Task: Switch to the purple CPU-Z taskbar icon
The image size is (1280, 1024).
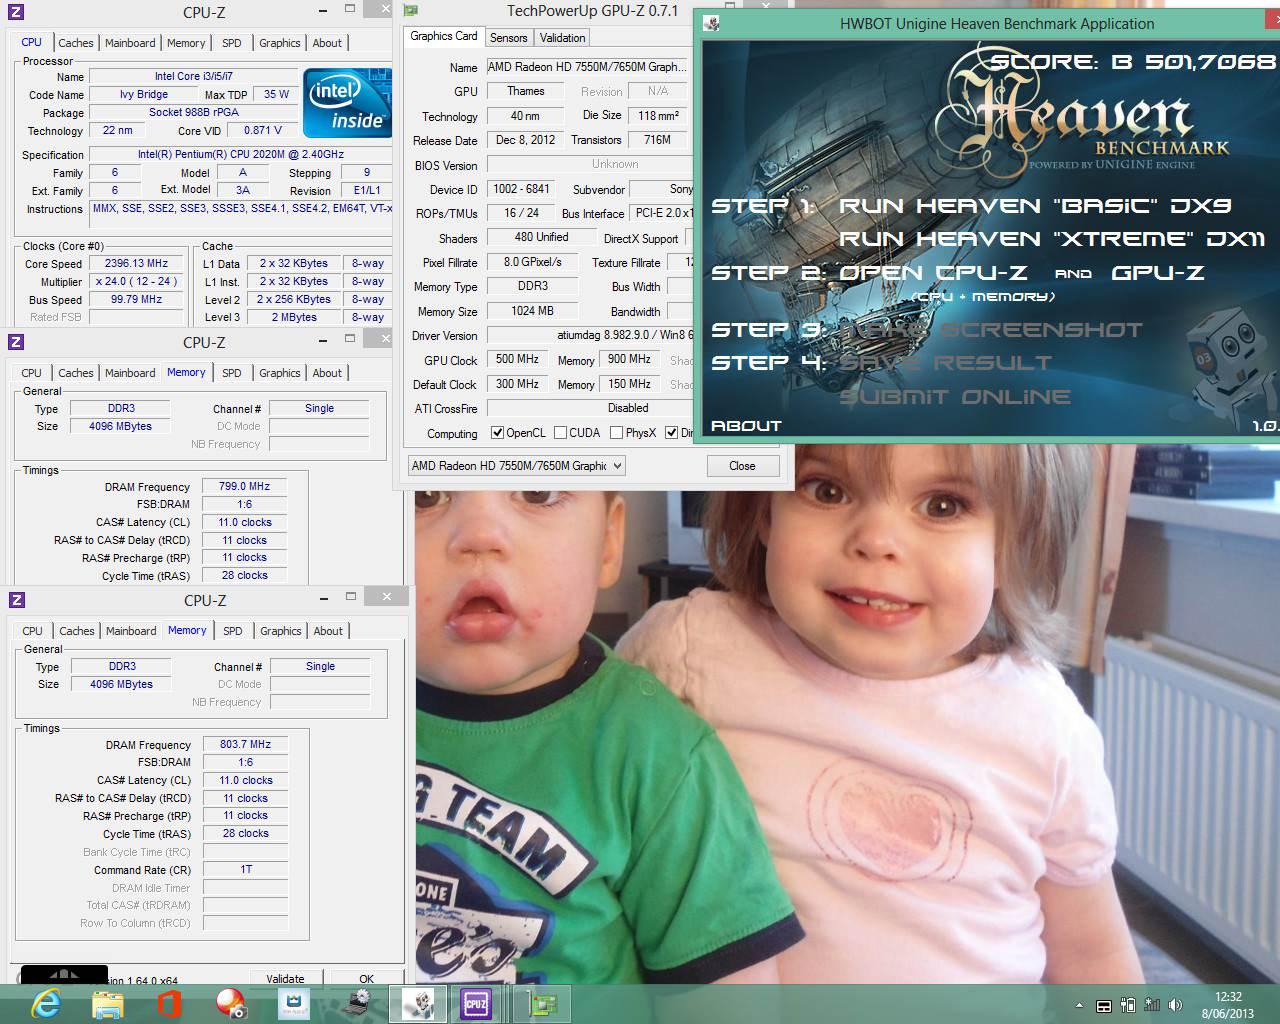Action: coord(476,1003)
